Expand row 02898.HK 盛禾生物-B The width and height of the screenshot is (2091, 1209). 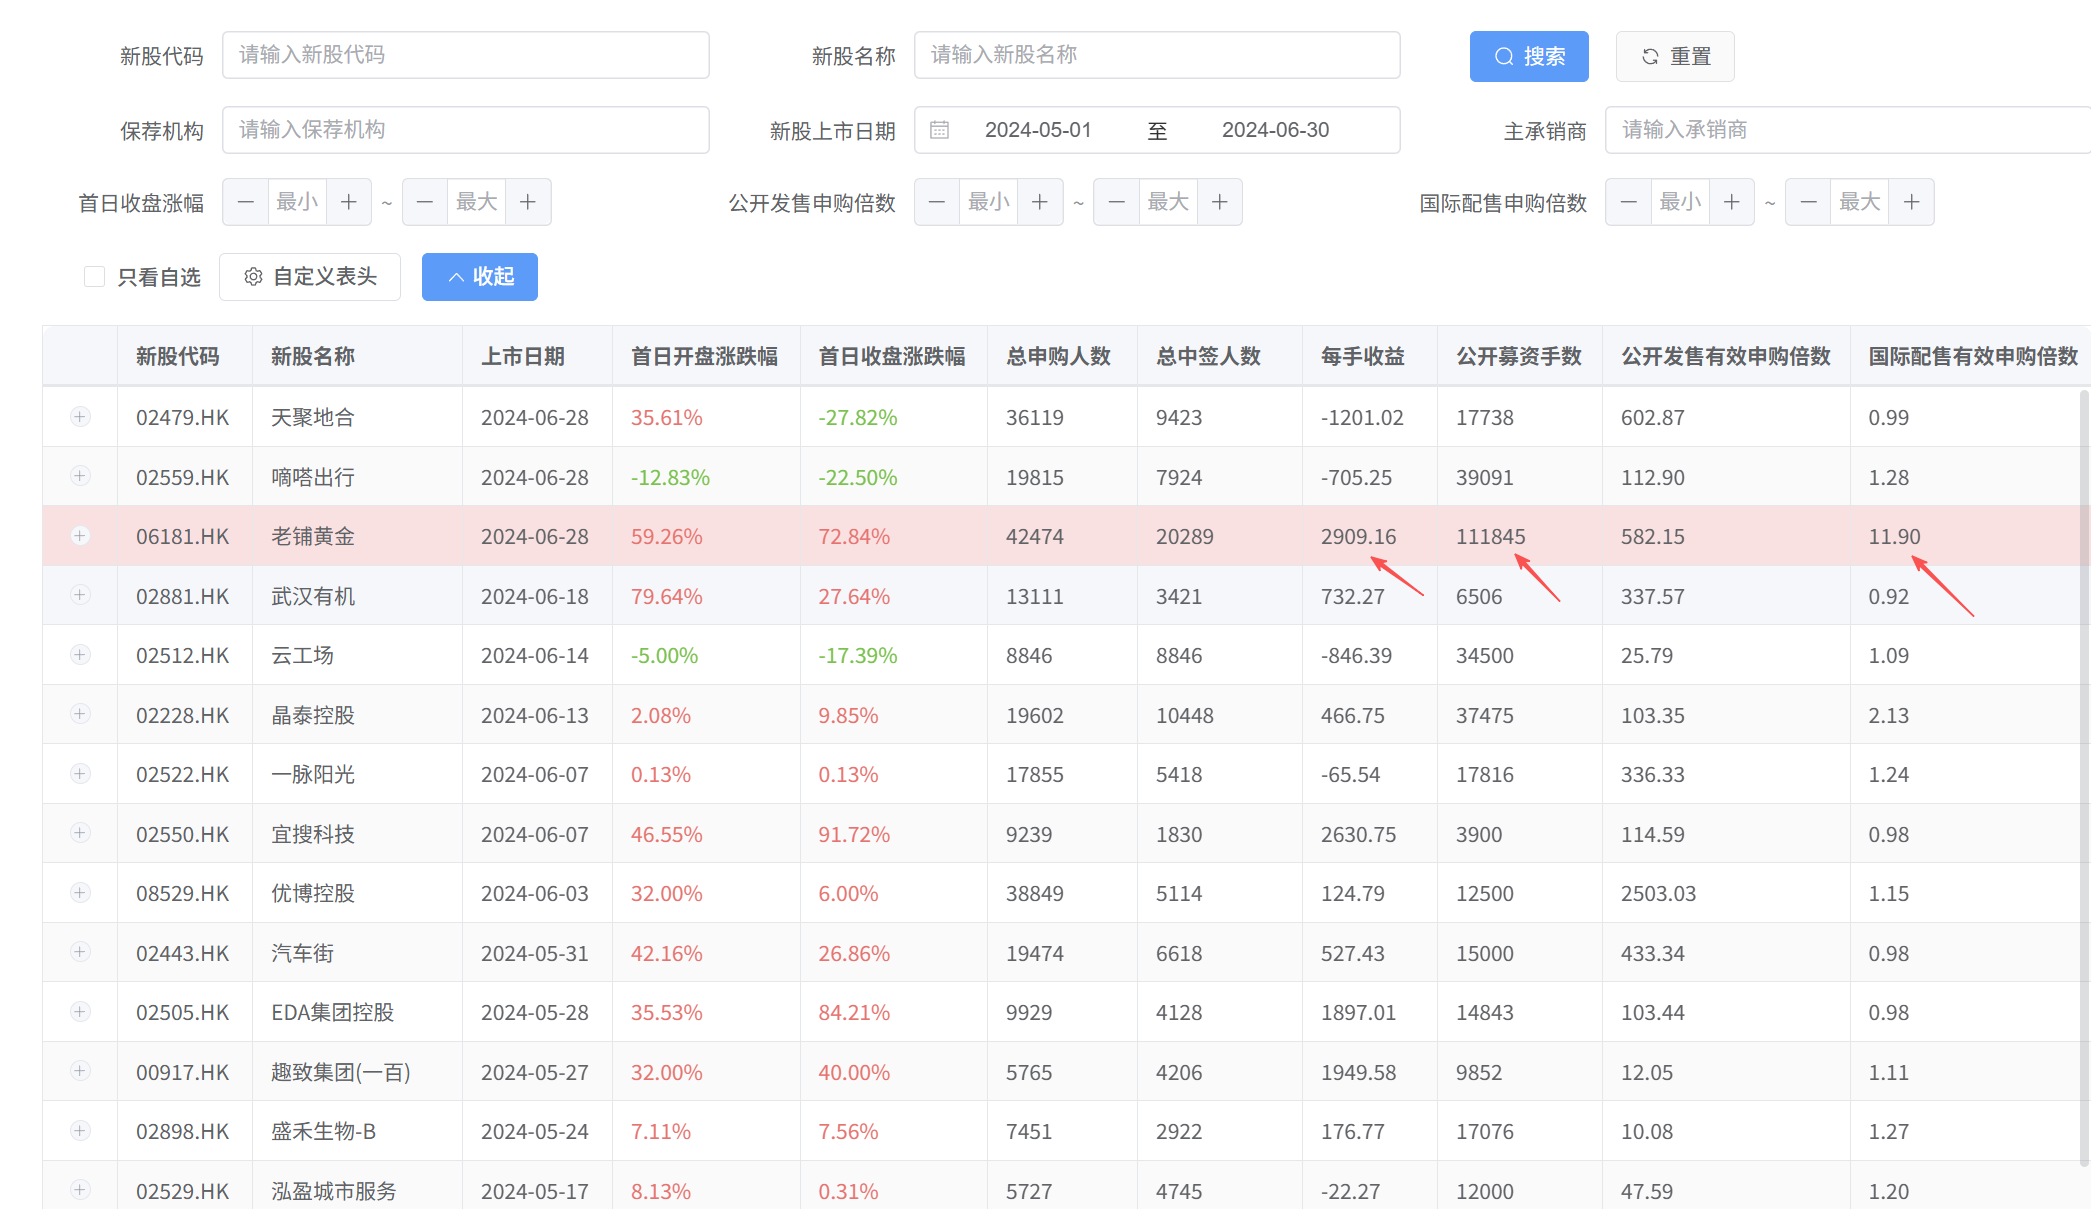point(80,1131)
